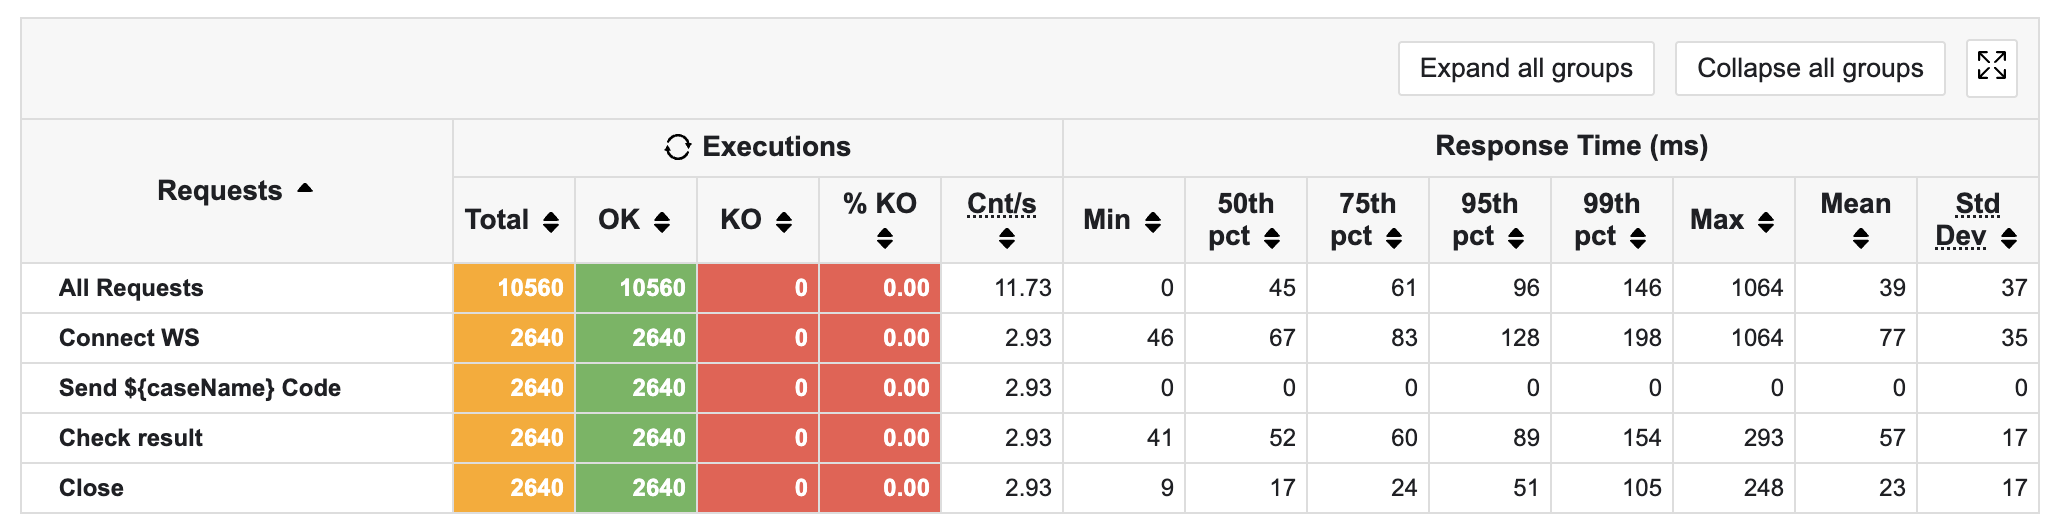
Task: Sort by 95th percentile arrows
Action: point(1516,238)
